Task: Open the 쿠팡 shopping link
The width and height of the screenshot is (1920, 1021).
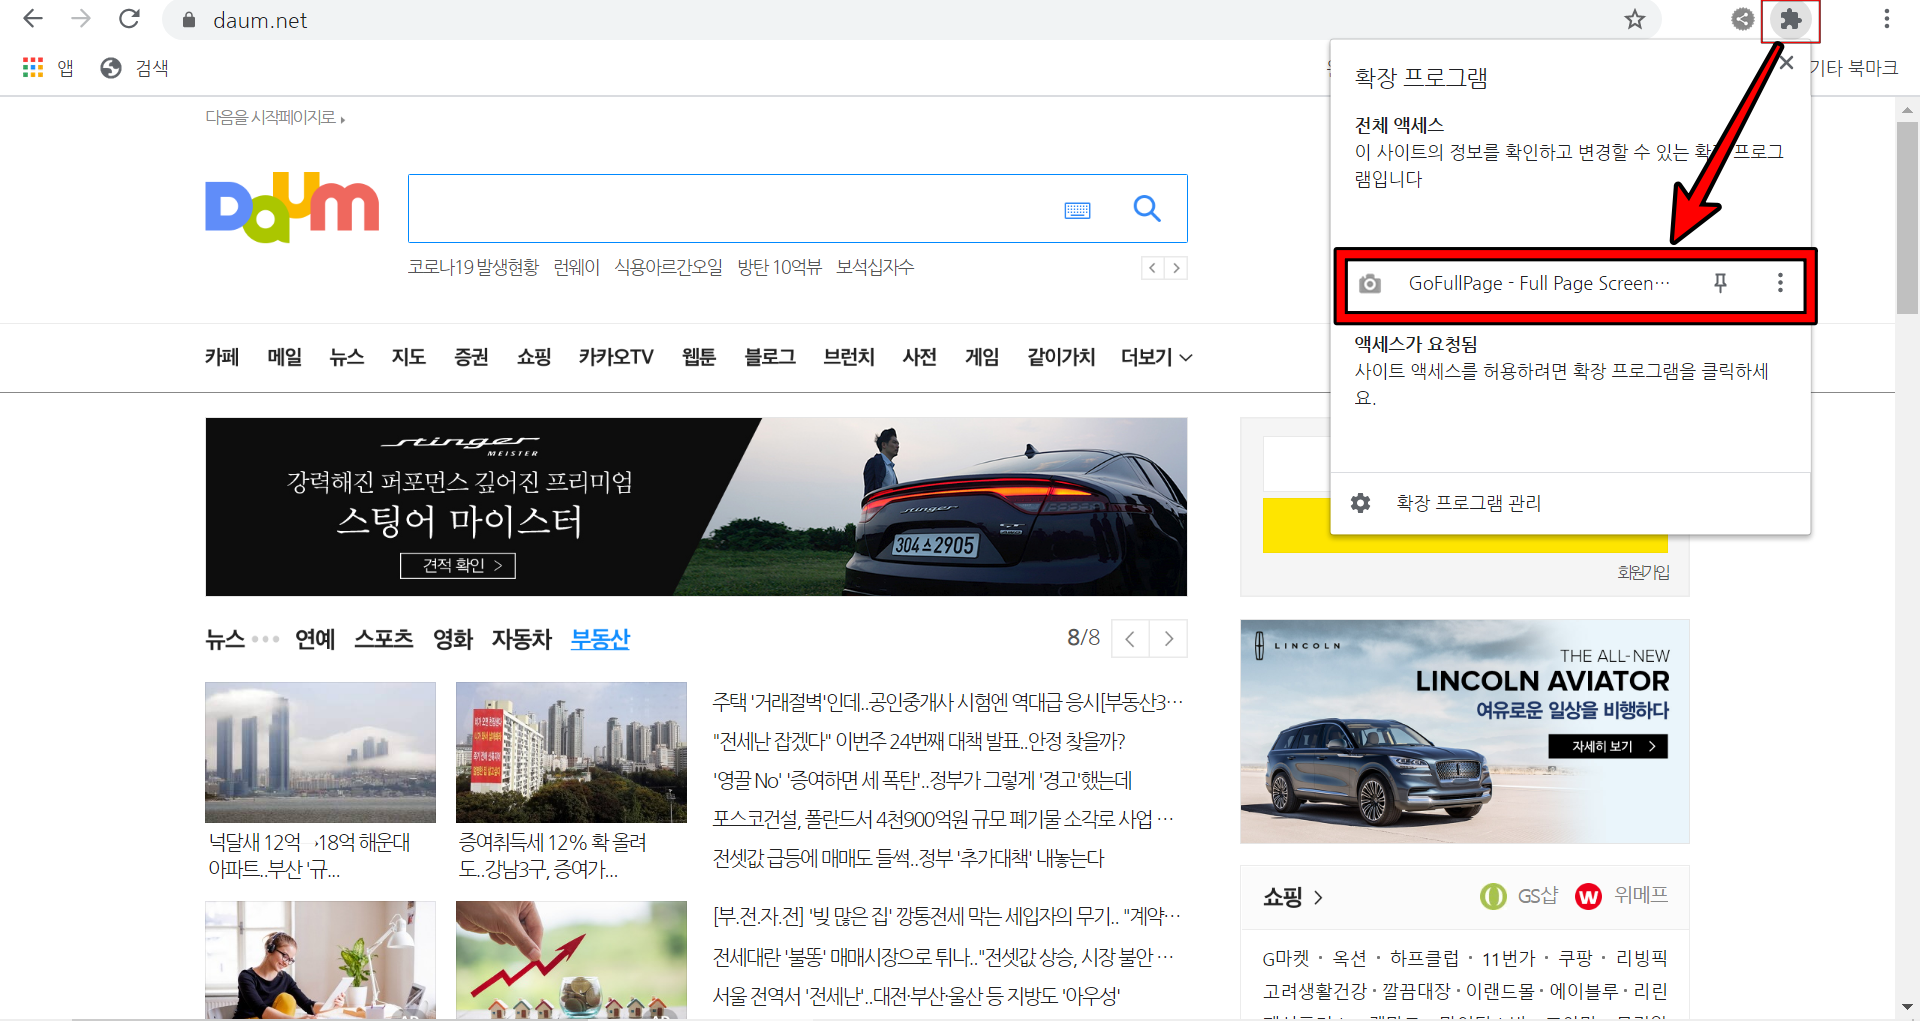Action: pyautogui.click(x=1575, y=958)
